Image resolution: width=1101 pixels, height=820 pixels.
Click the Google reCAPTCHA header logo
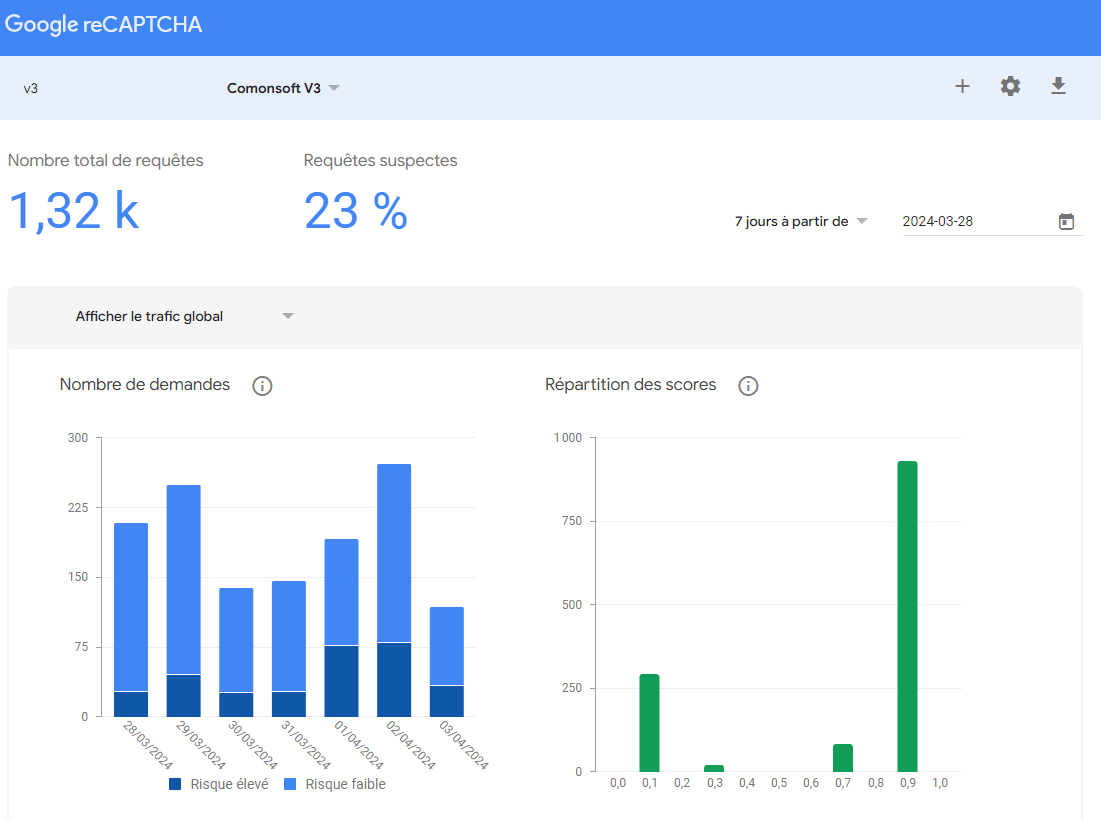pyautogui.click(x=104, y=24)
